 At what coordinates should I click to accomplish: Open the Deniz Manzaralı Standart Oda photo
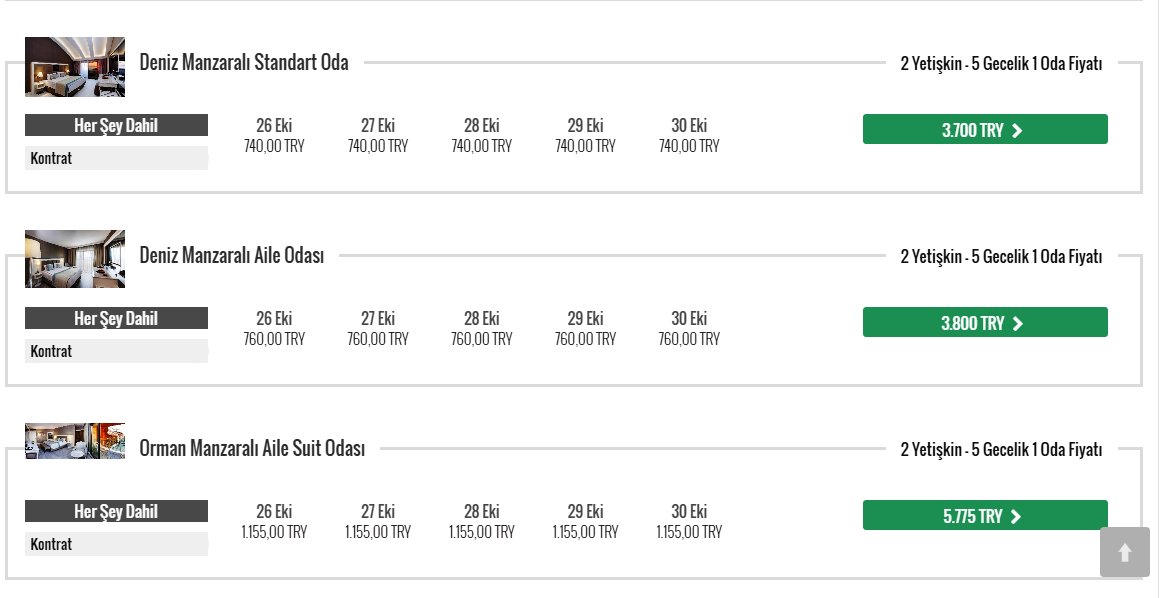pyautogui.click(x=75, y=67)
